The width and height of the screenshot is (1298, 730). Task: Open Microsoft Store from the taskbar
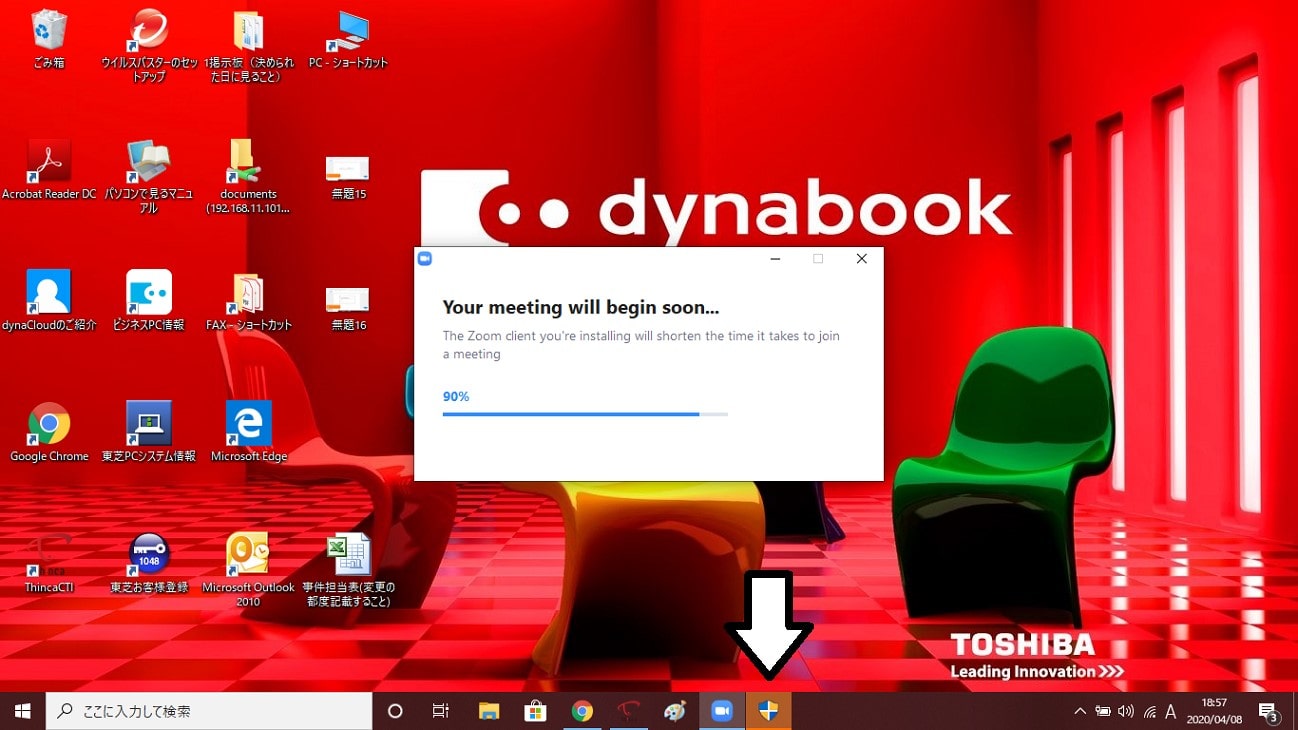pos(535,711)
